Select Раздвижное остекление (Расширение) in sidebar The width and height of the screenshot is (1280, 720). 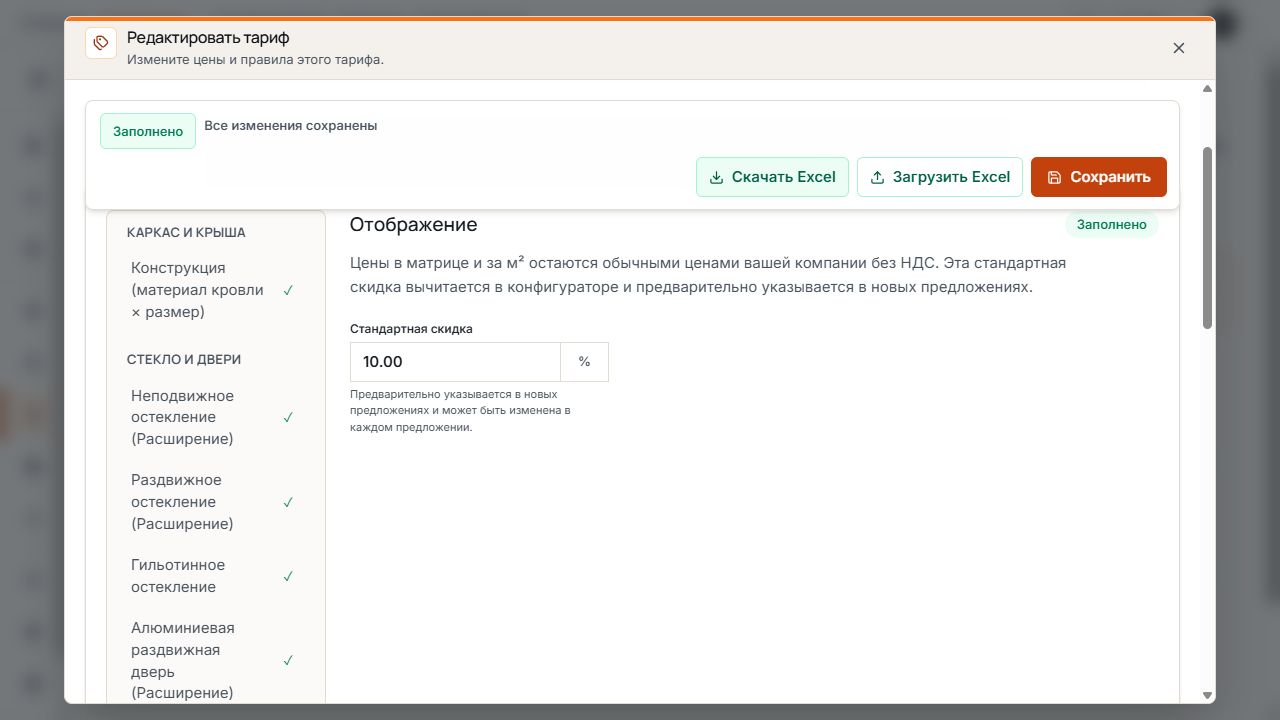pos(216,502)
